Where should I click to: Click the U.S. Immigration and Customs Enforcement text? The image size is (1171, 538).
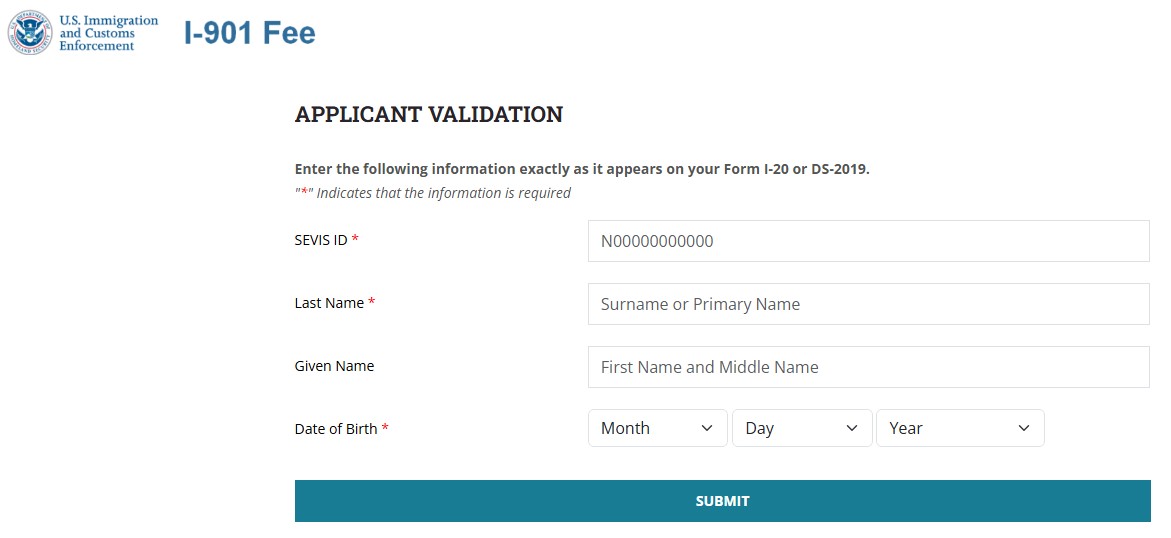coord(108,33)
